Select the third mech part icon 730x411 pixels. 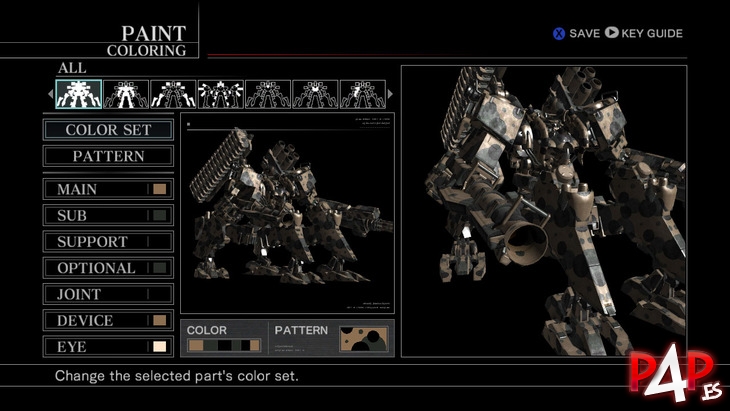(173, 94)
